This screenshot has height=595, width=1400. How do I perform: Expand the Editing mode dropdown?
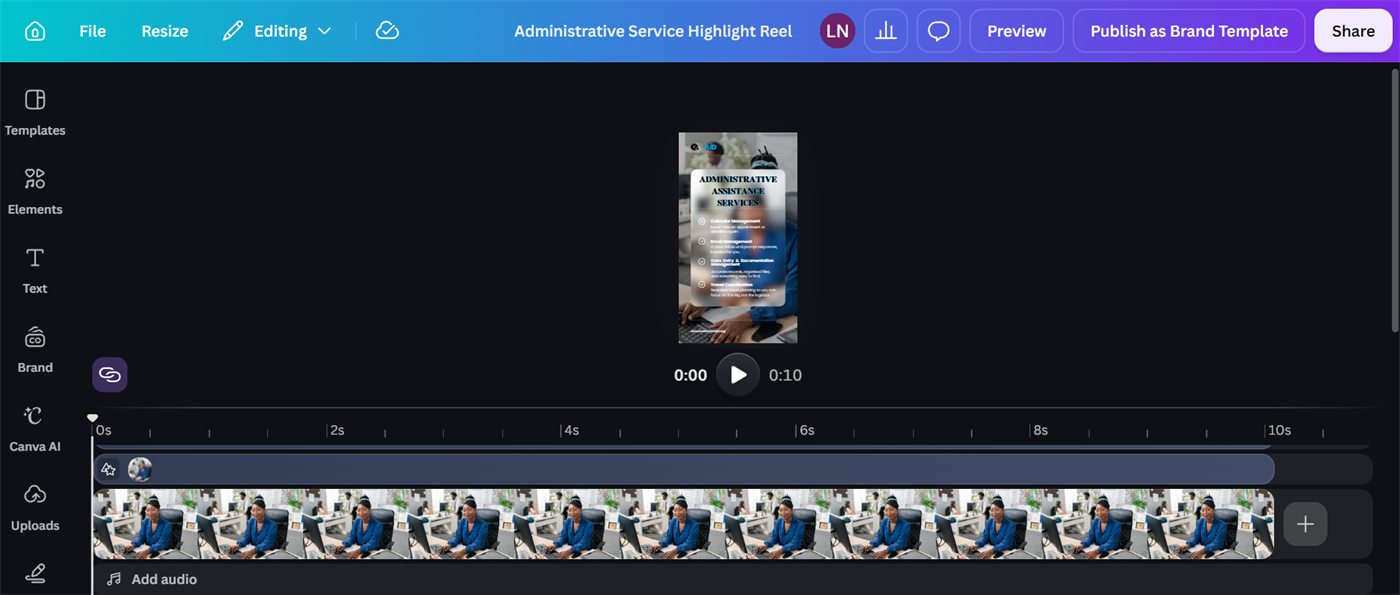pyautogui.click(x=277, y=31)
